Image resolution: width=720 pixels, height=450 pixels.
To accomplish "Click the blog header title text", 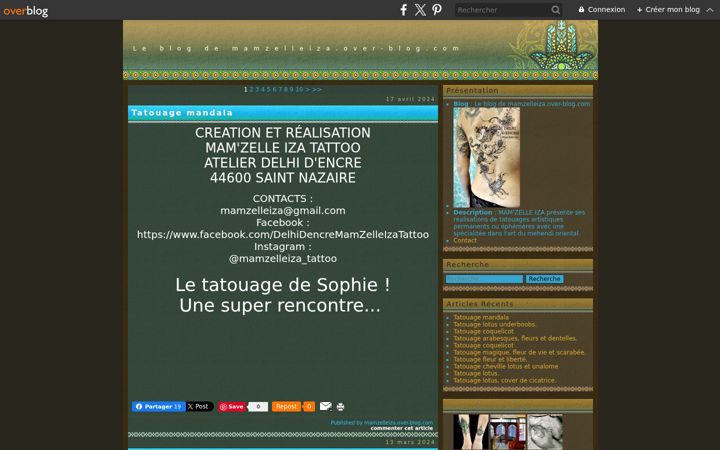I will [296, 48].
